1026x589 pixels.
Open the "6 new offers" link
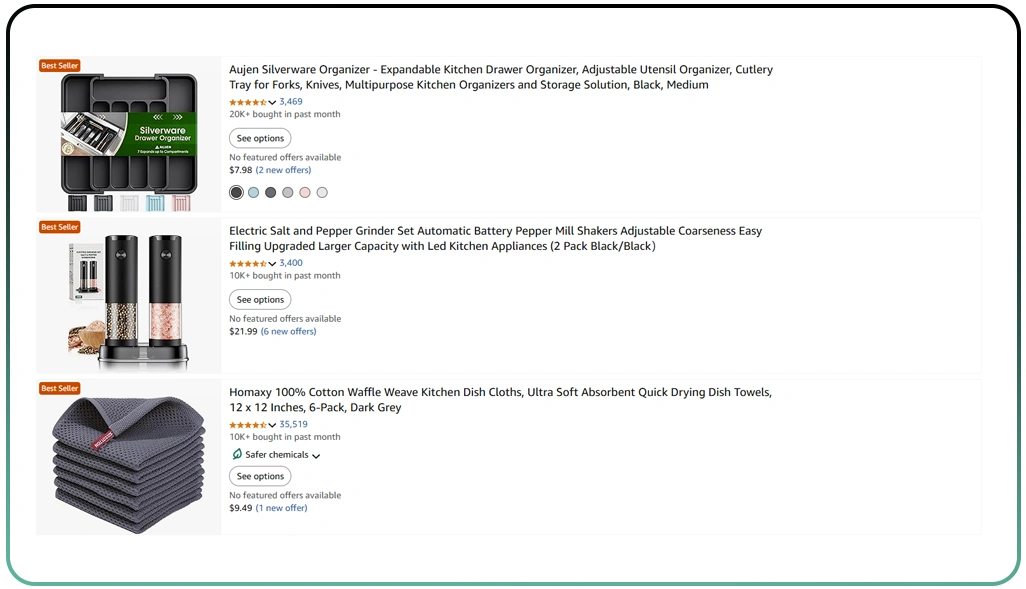pos(288,331)
